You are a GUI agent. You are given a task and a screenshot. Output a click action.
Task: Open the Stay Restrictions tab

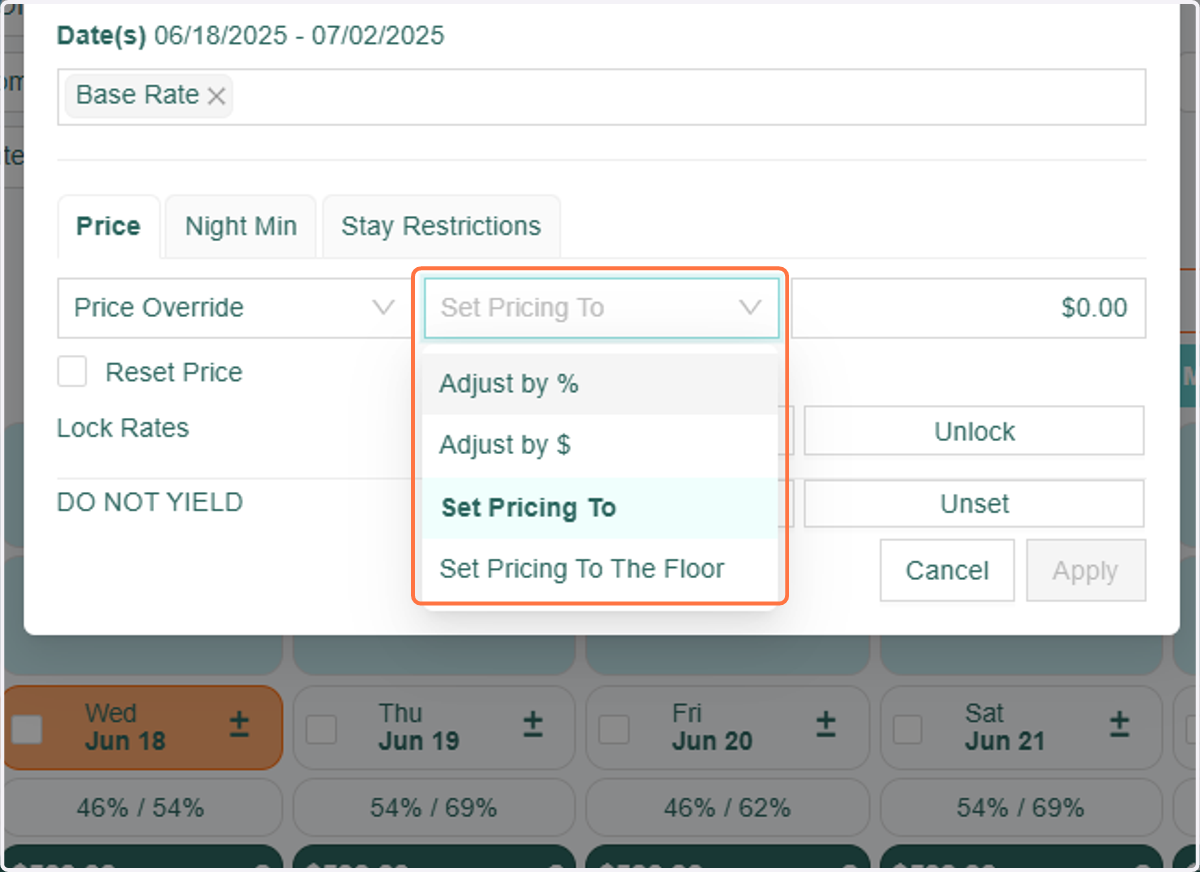pyautogui.click(x=441, y=226)
